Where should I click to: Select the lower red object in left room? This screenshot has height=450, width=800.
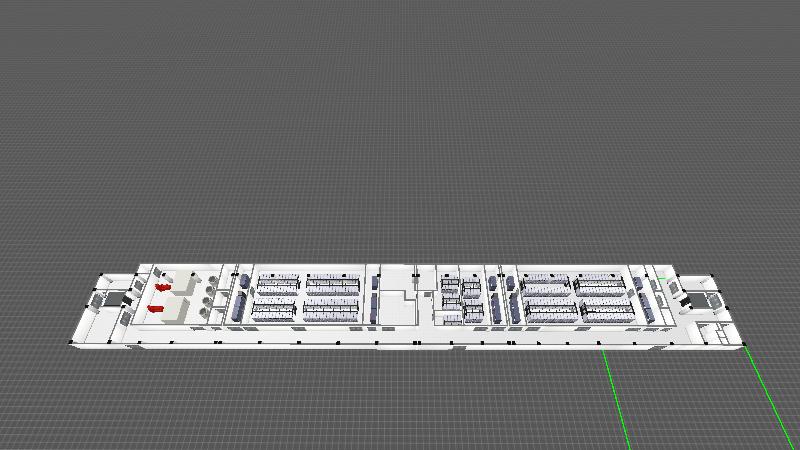click(155, 309)
